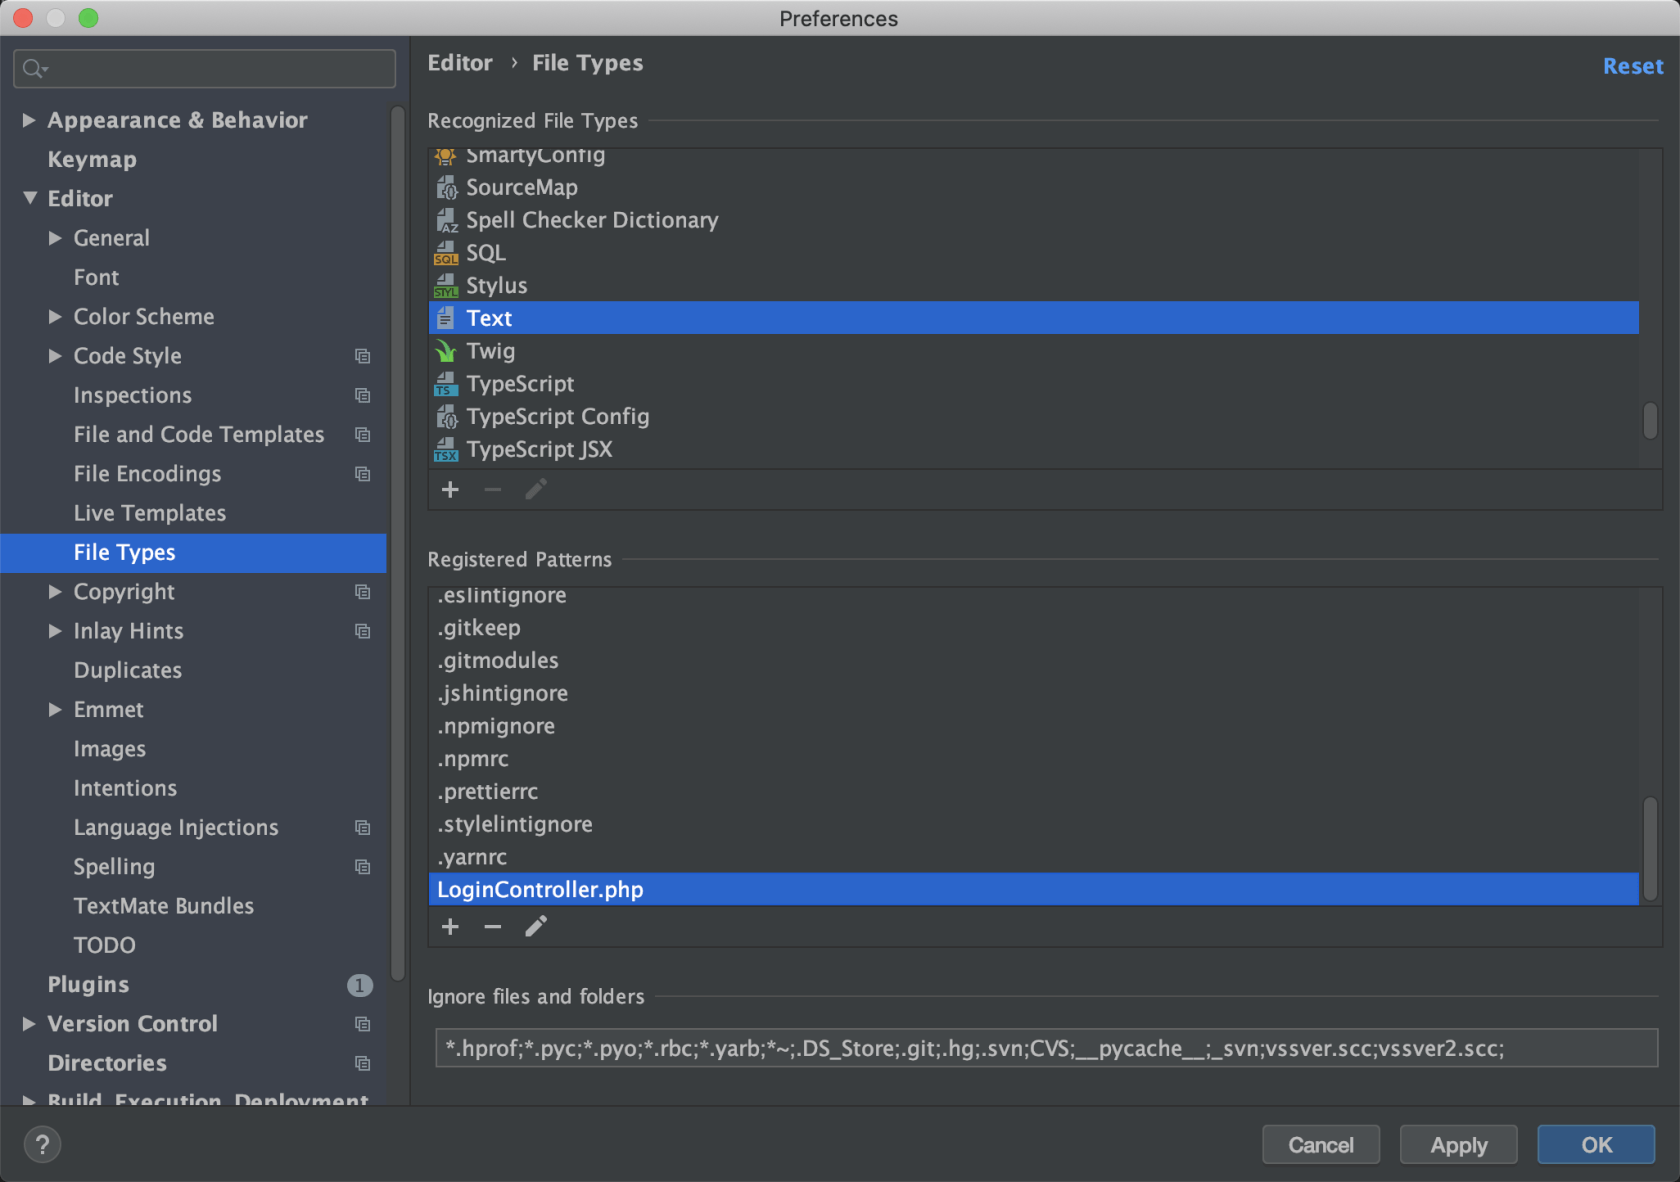Click the Editor breadcrumb at the top
1680x1182 pixels.
tap(460, 62)
